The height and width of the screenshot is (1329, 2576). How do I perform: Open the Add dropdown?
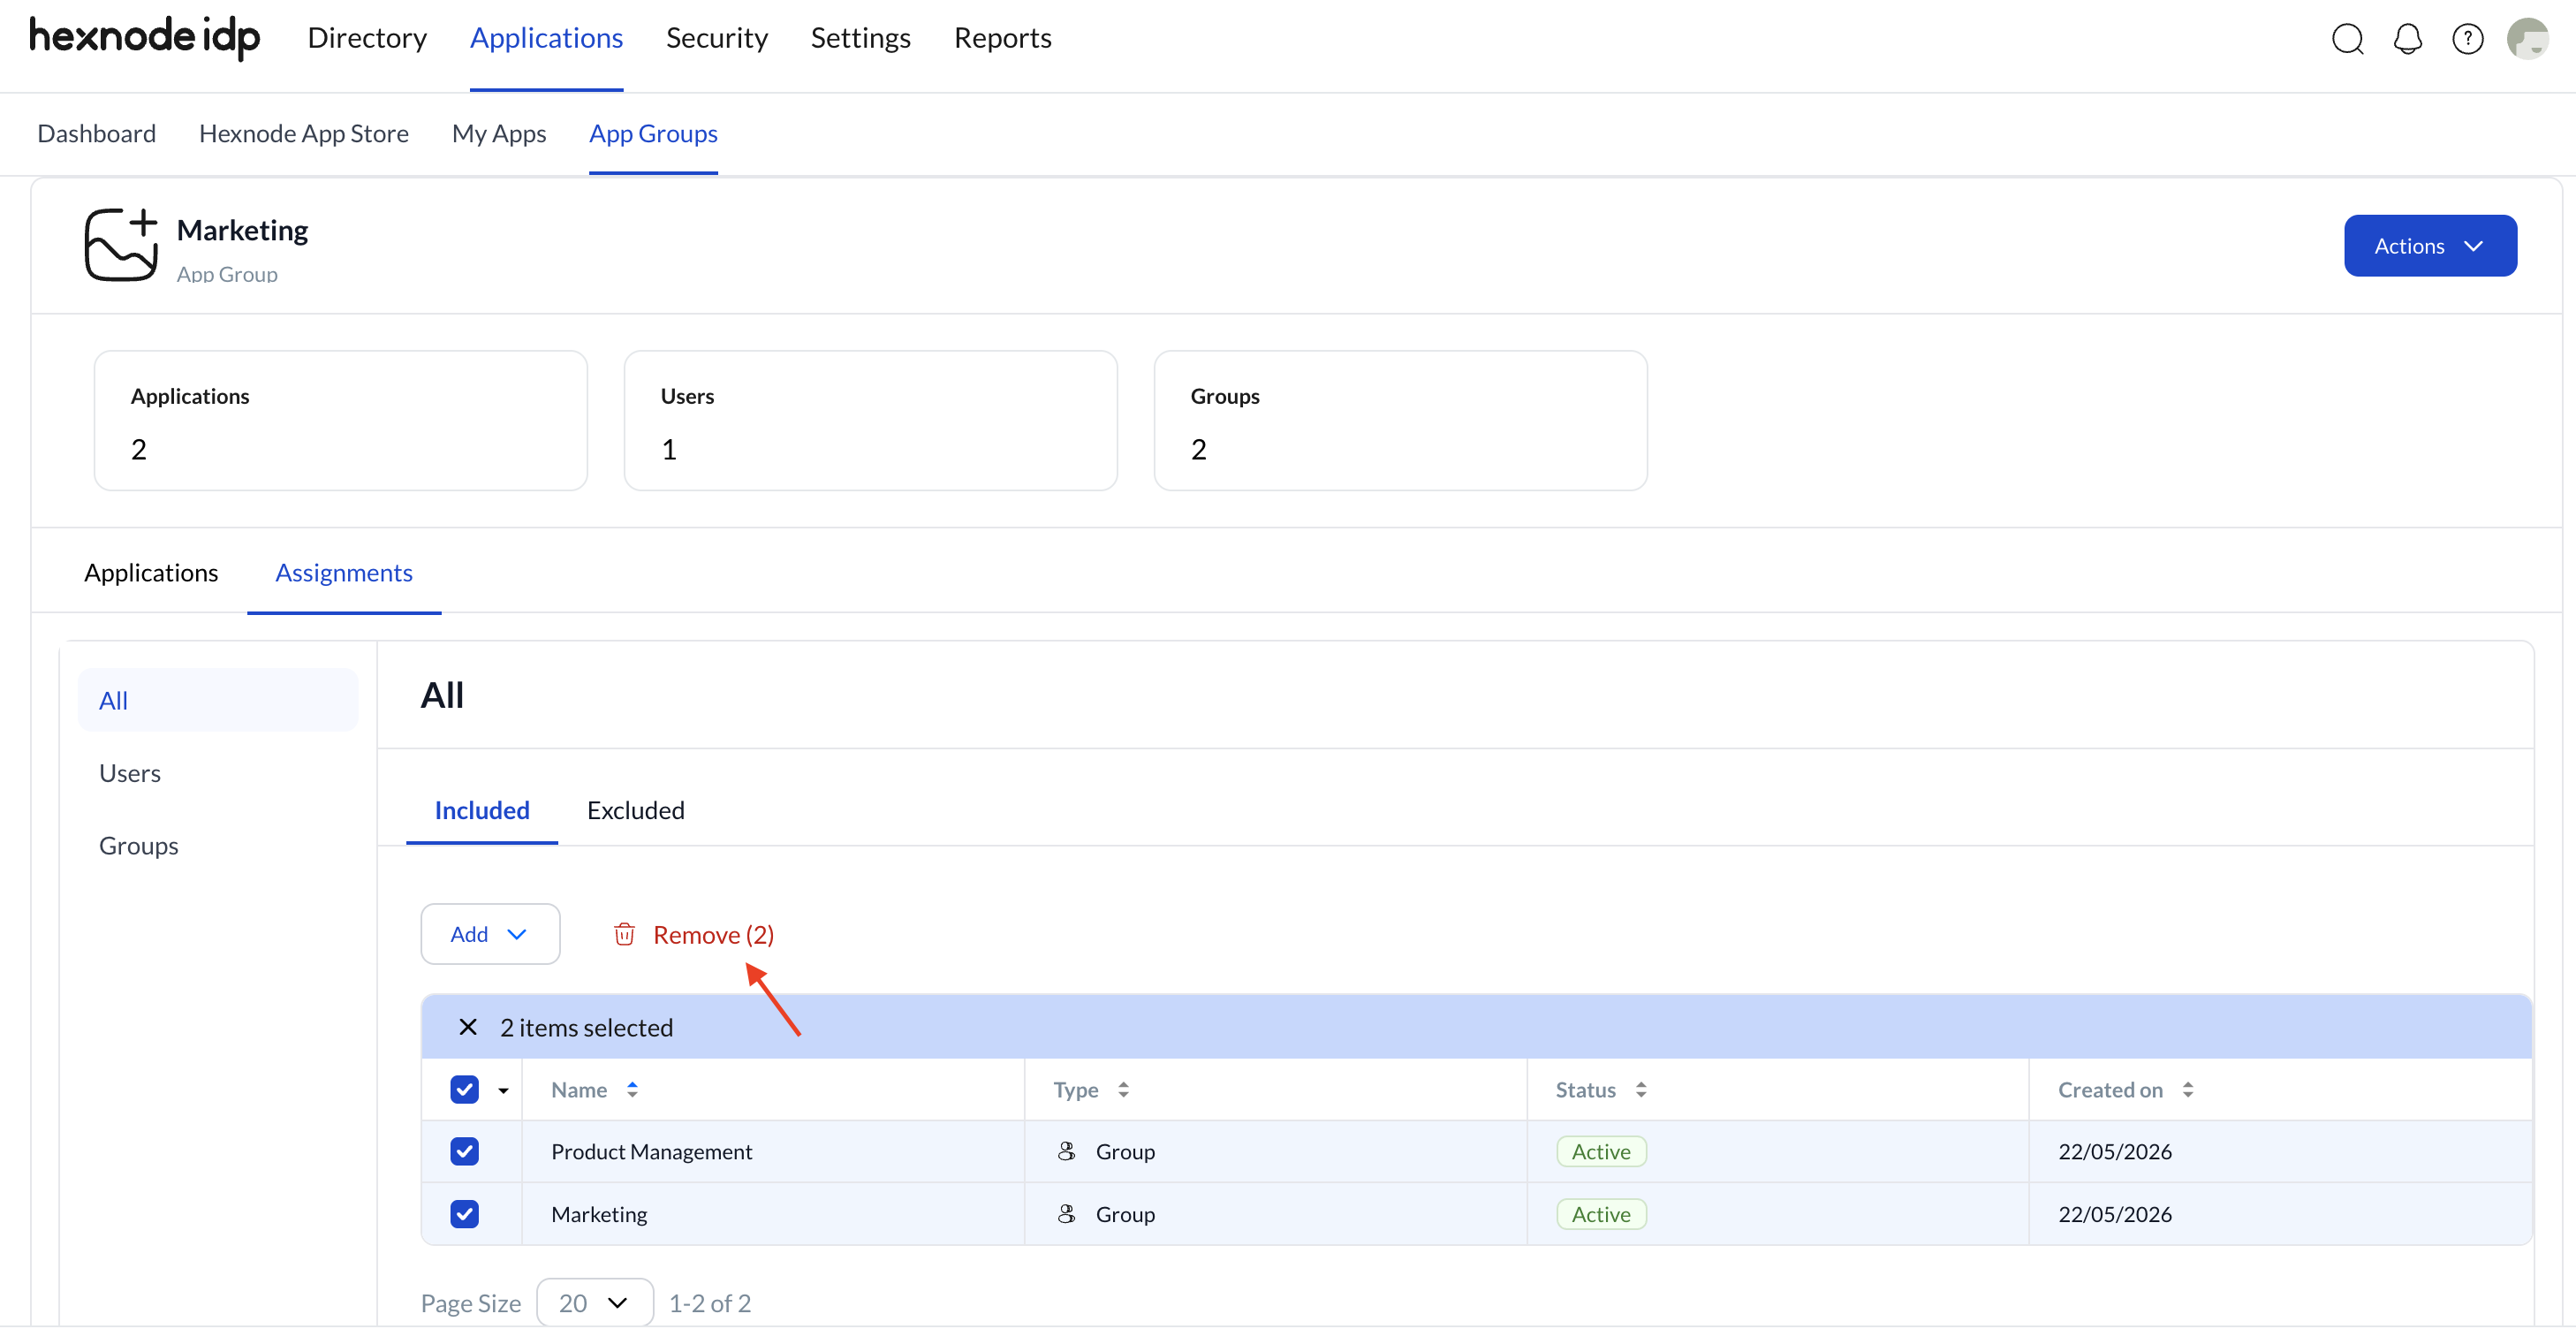pos(490,934)
